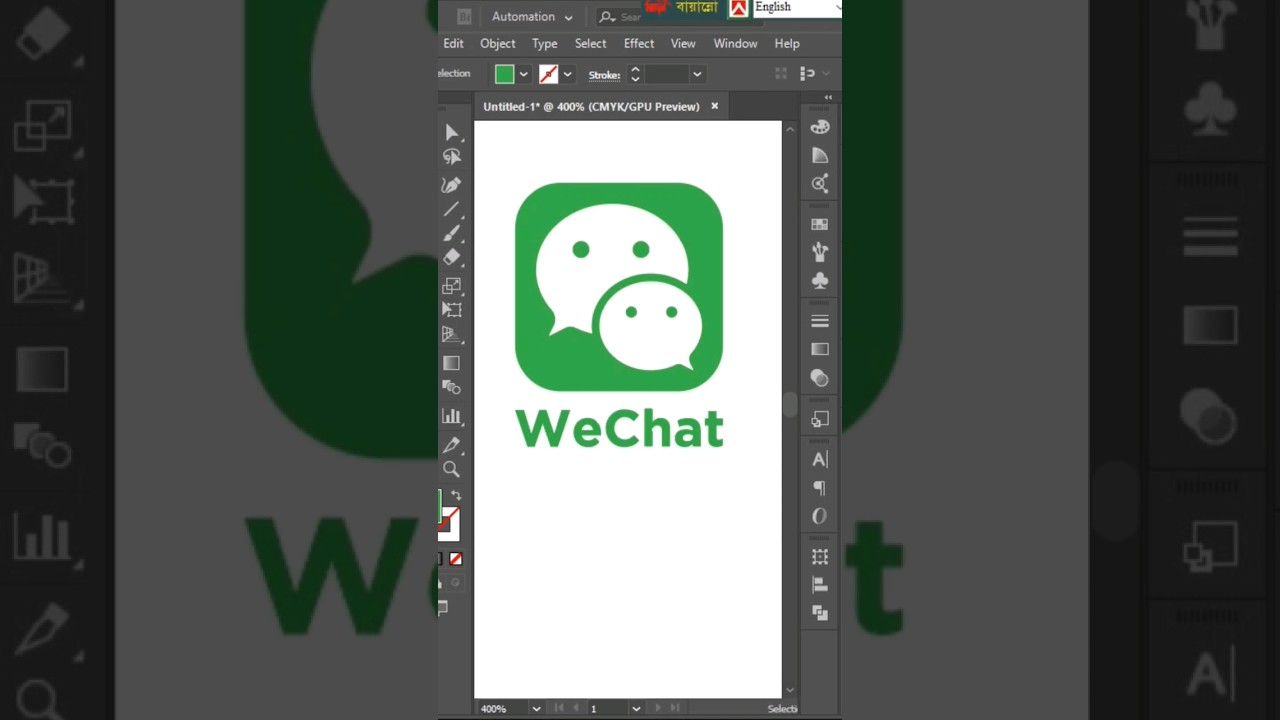Open the Asset Export panel icon
The image size is (1280, 720).
tap(820, 419)
